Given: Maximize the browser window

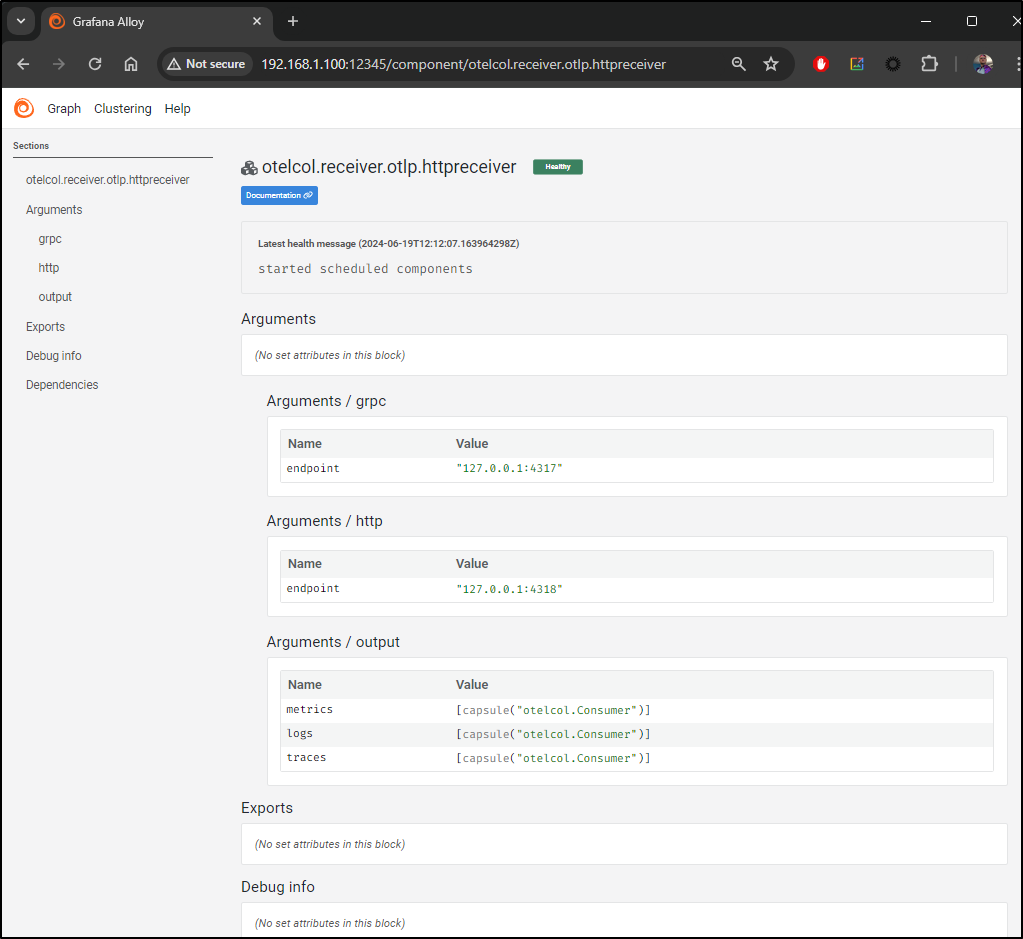Looking at the screenshot, I should 971,22.
